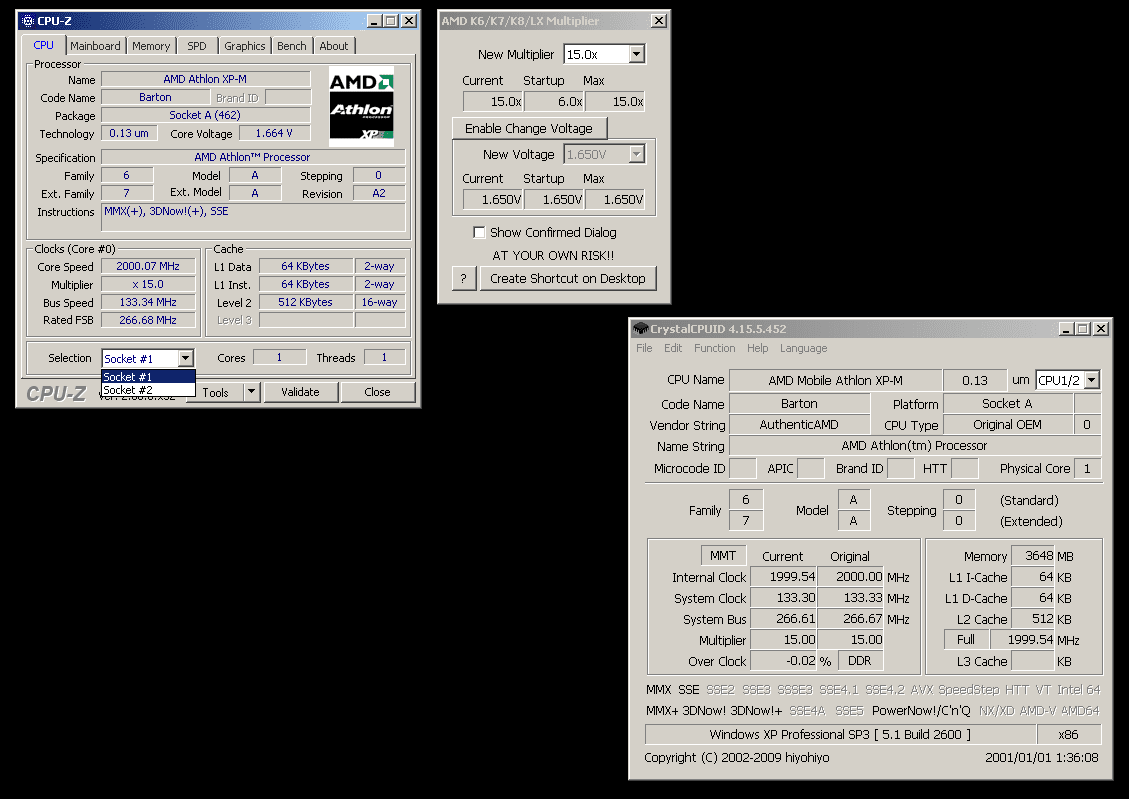Click the System Bus original 266.67 value

851,618
